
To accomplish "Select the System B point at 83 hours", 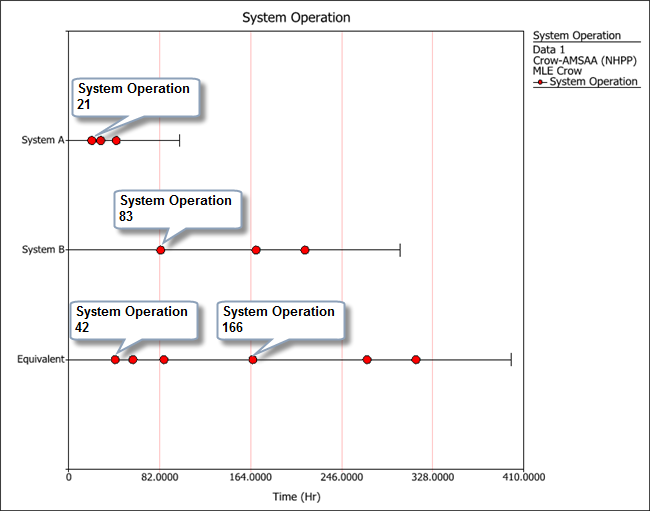I will [160, 250].
